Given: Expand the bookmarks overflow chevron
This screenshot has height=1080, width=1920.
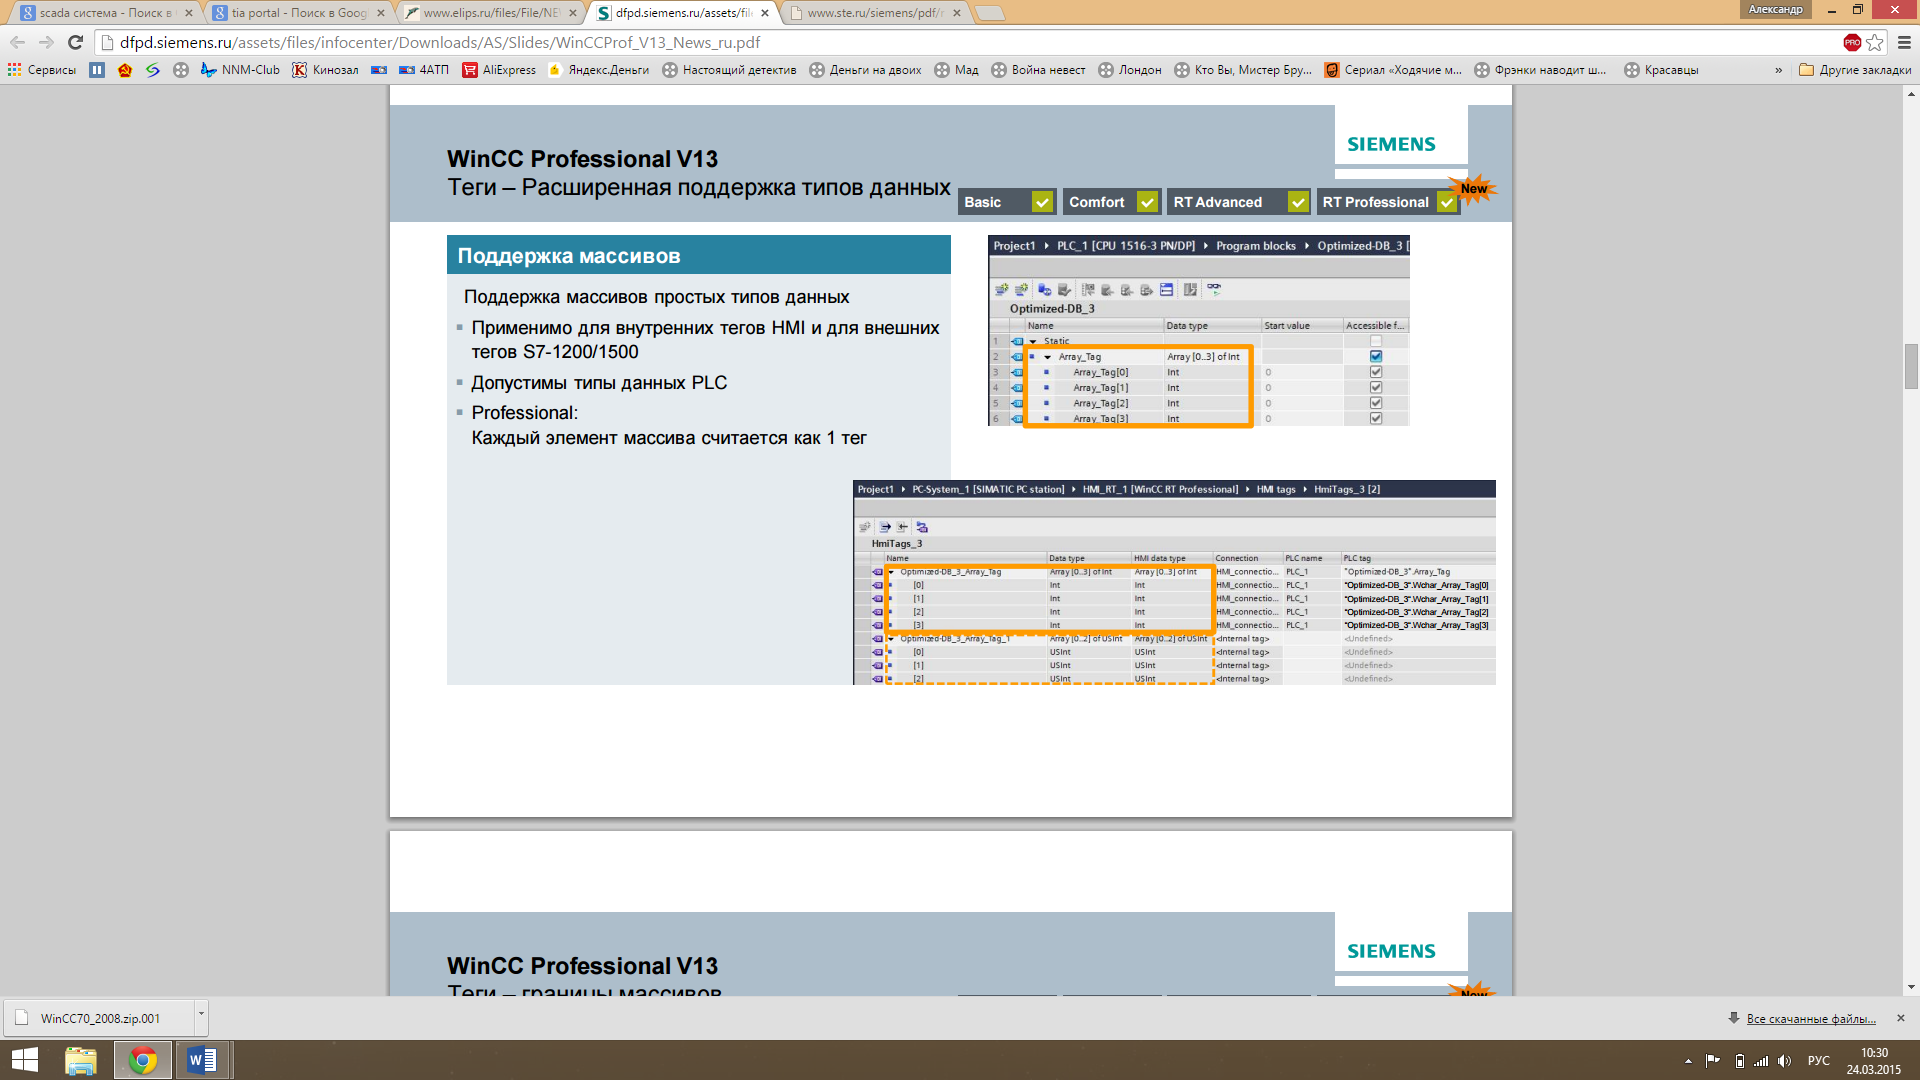Looking at the screenshot, I should pos(1779,70).
